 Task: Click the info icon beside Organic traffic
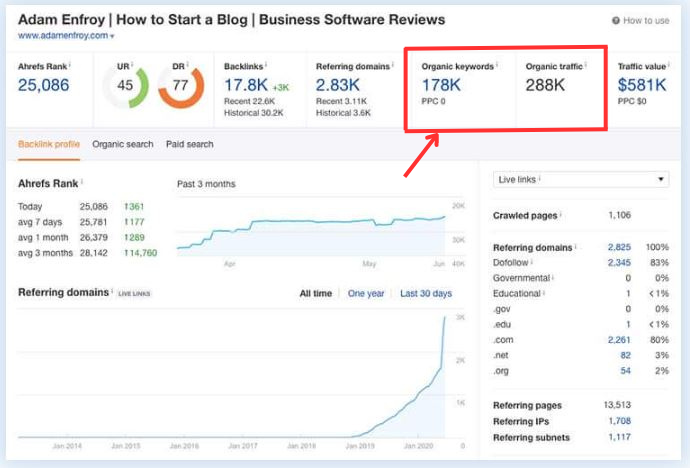[x=586, y=65]
